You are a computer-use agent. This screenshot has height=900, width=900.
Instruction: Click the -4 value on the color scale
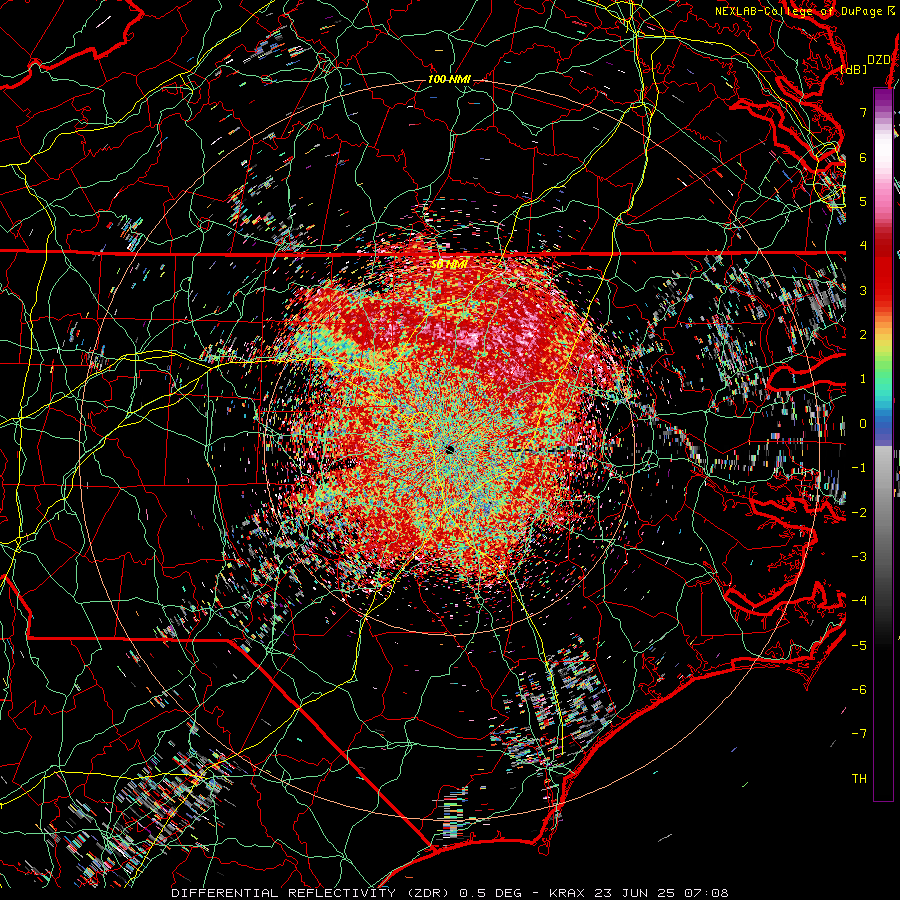coord(859,601)
